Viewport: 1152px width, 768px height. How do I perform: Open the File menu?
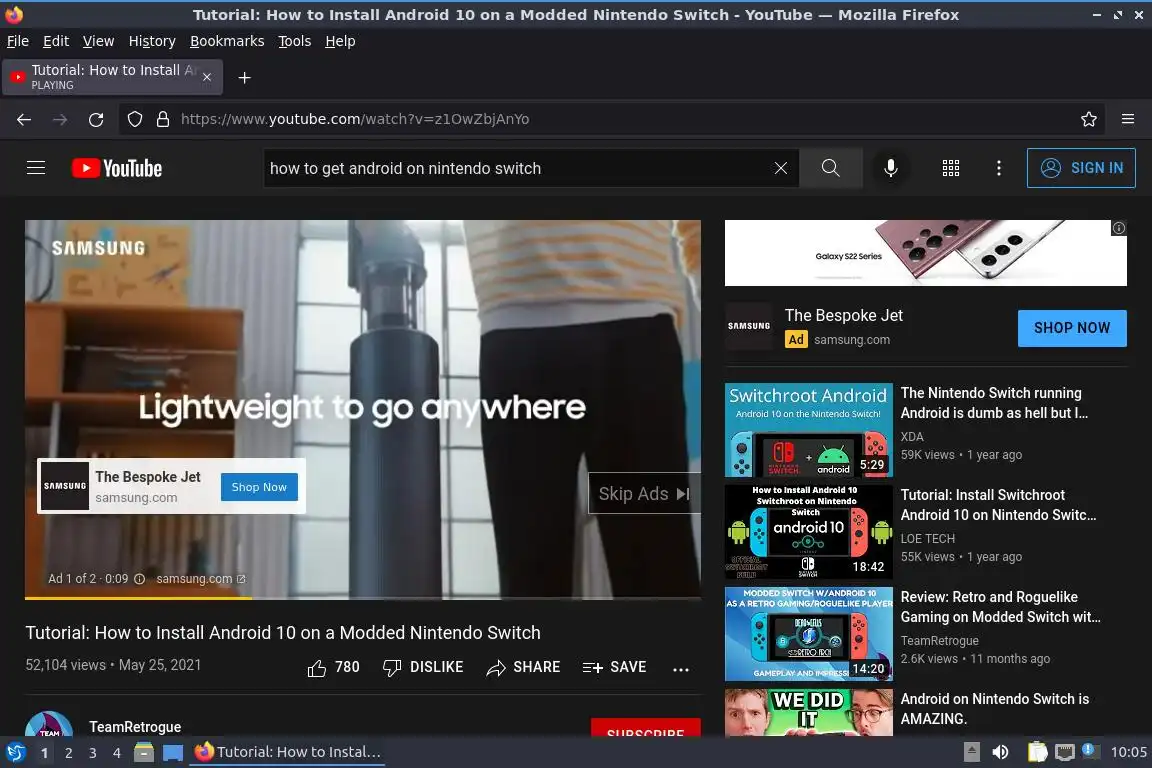click(18, 41)
